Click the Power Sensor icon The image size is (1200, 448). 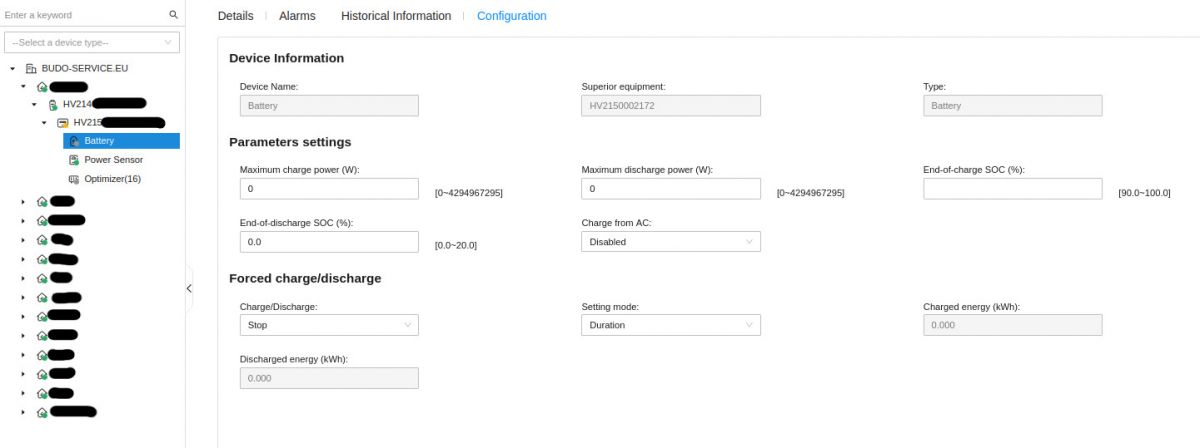(x=74, y=160)
